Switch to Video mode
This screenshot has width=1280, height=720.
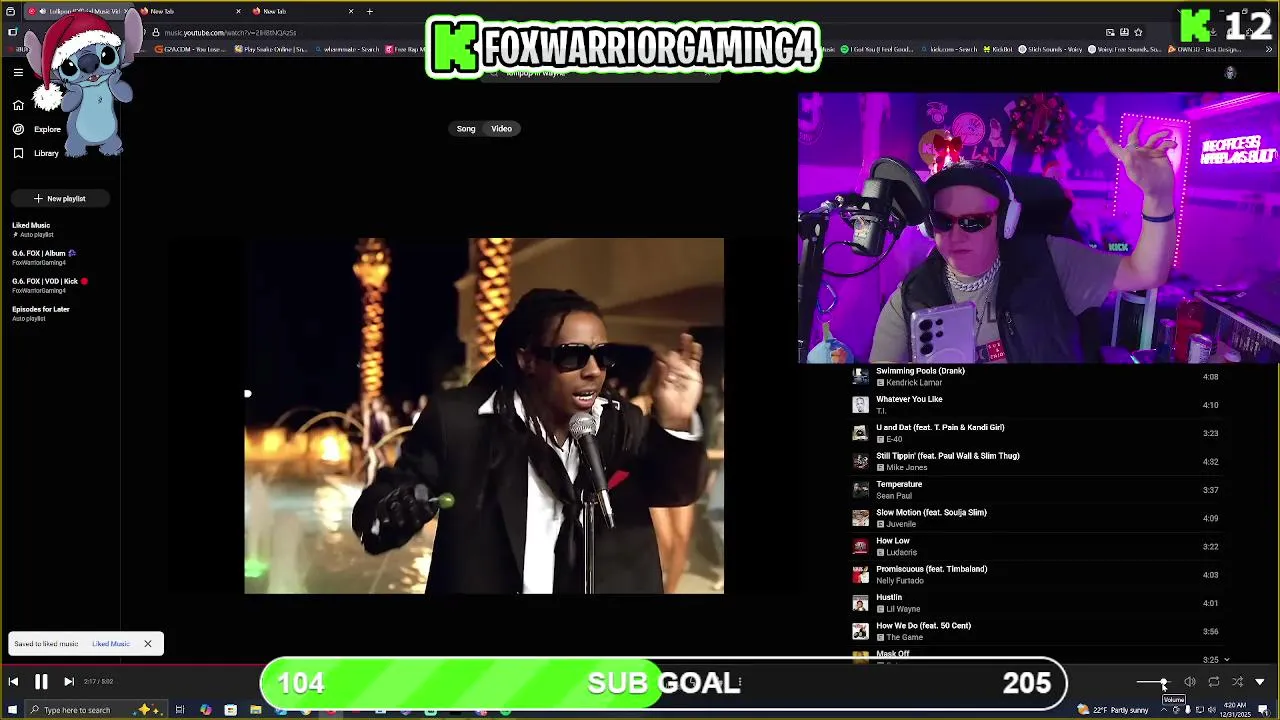tap(501, 128)
